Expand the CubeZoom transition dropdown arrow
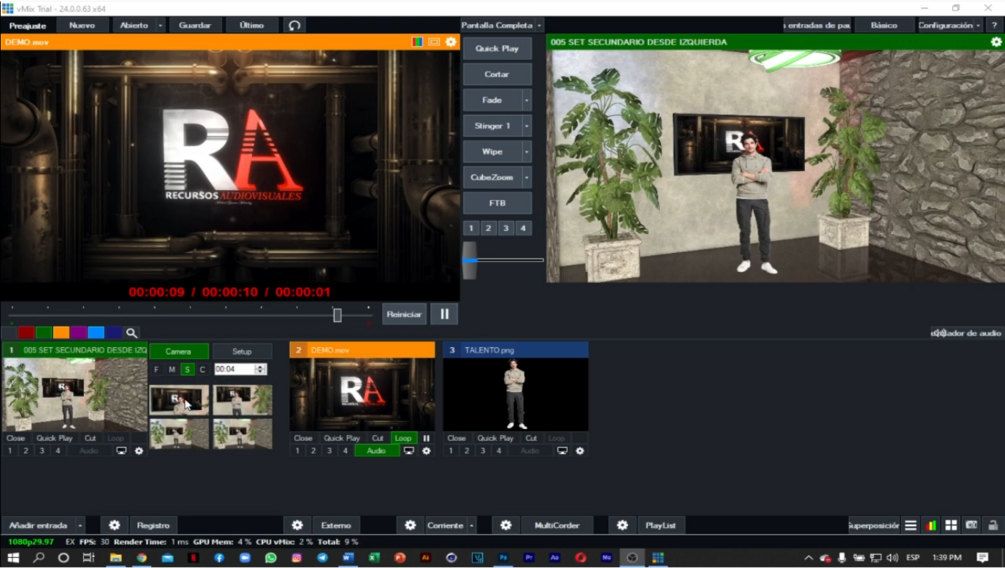The image size is (1005, 568). pyautogui.click(x=527, y=178)
